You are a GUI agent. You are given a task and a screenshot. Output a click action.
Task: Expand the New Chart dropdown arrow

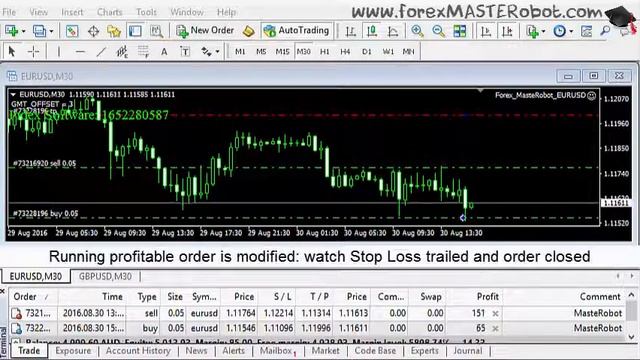(23, 31)
